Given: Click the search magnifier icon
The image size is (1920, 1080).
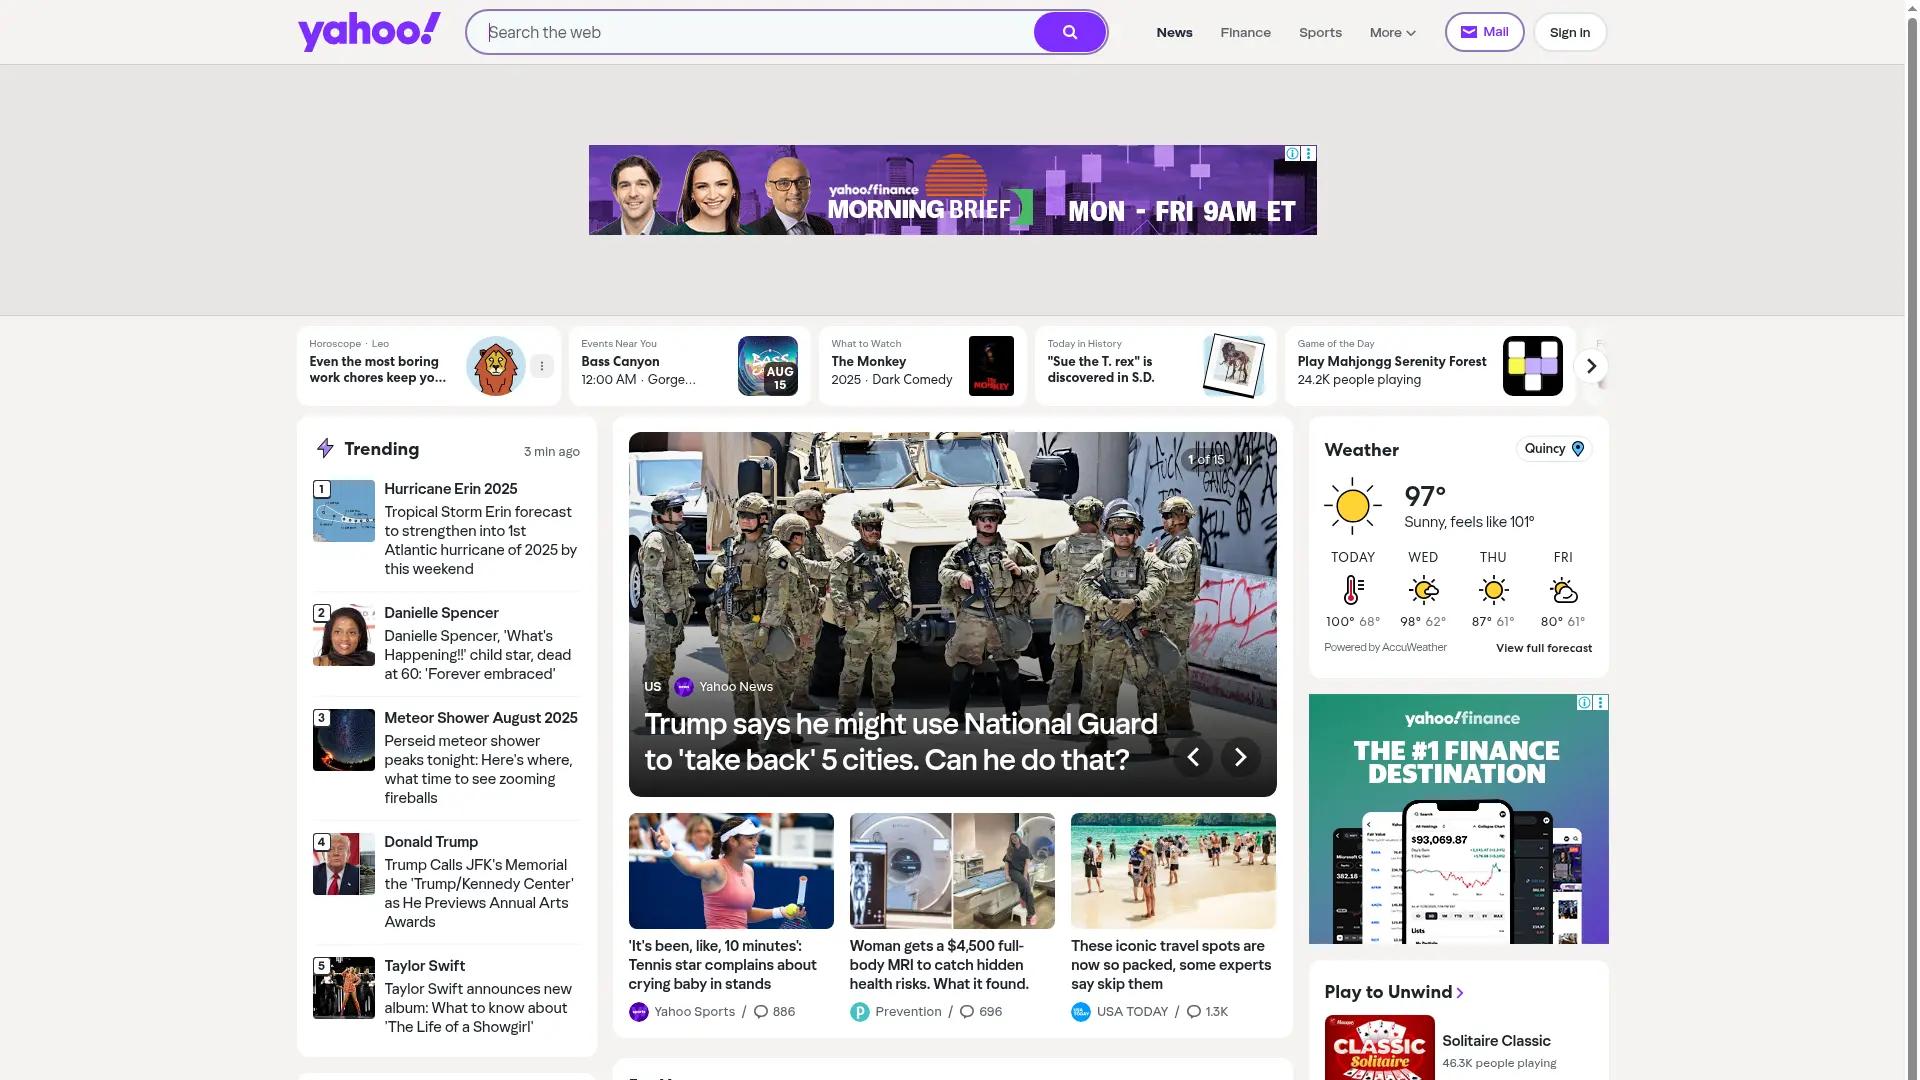Looking at the screenshot, I should pos(1068,31).
